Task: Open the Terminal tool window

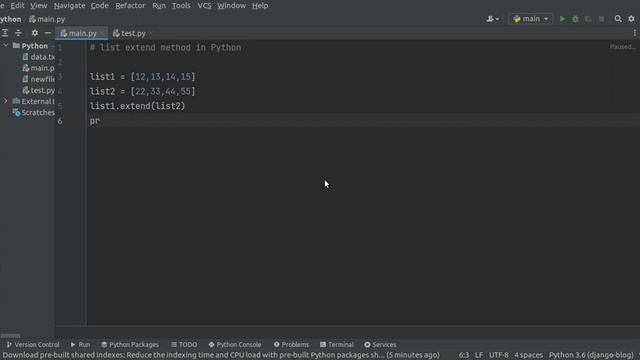Action: point(337,344)
